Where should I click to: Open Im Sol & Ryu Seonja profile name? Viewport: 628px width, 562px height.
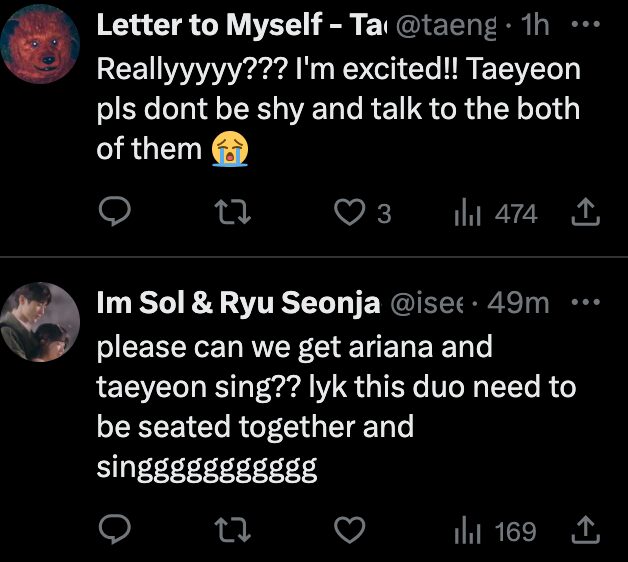235,304
